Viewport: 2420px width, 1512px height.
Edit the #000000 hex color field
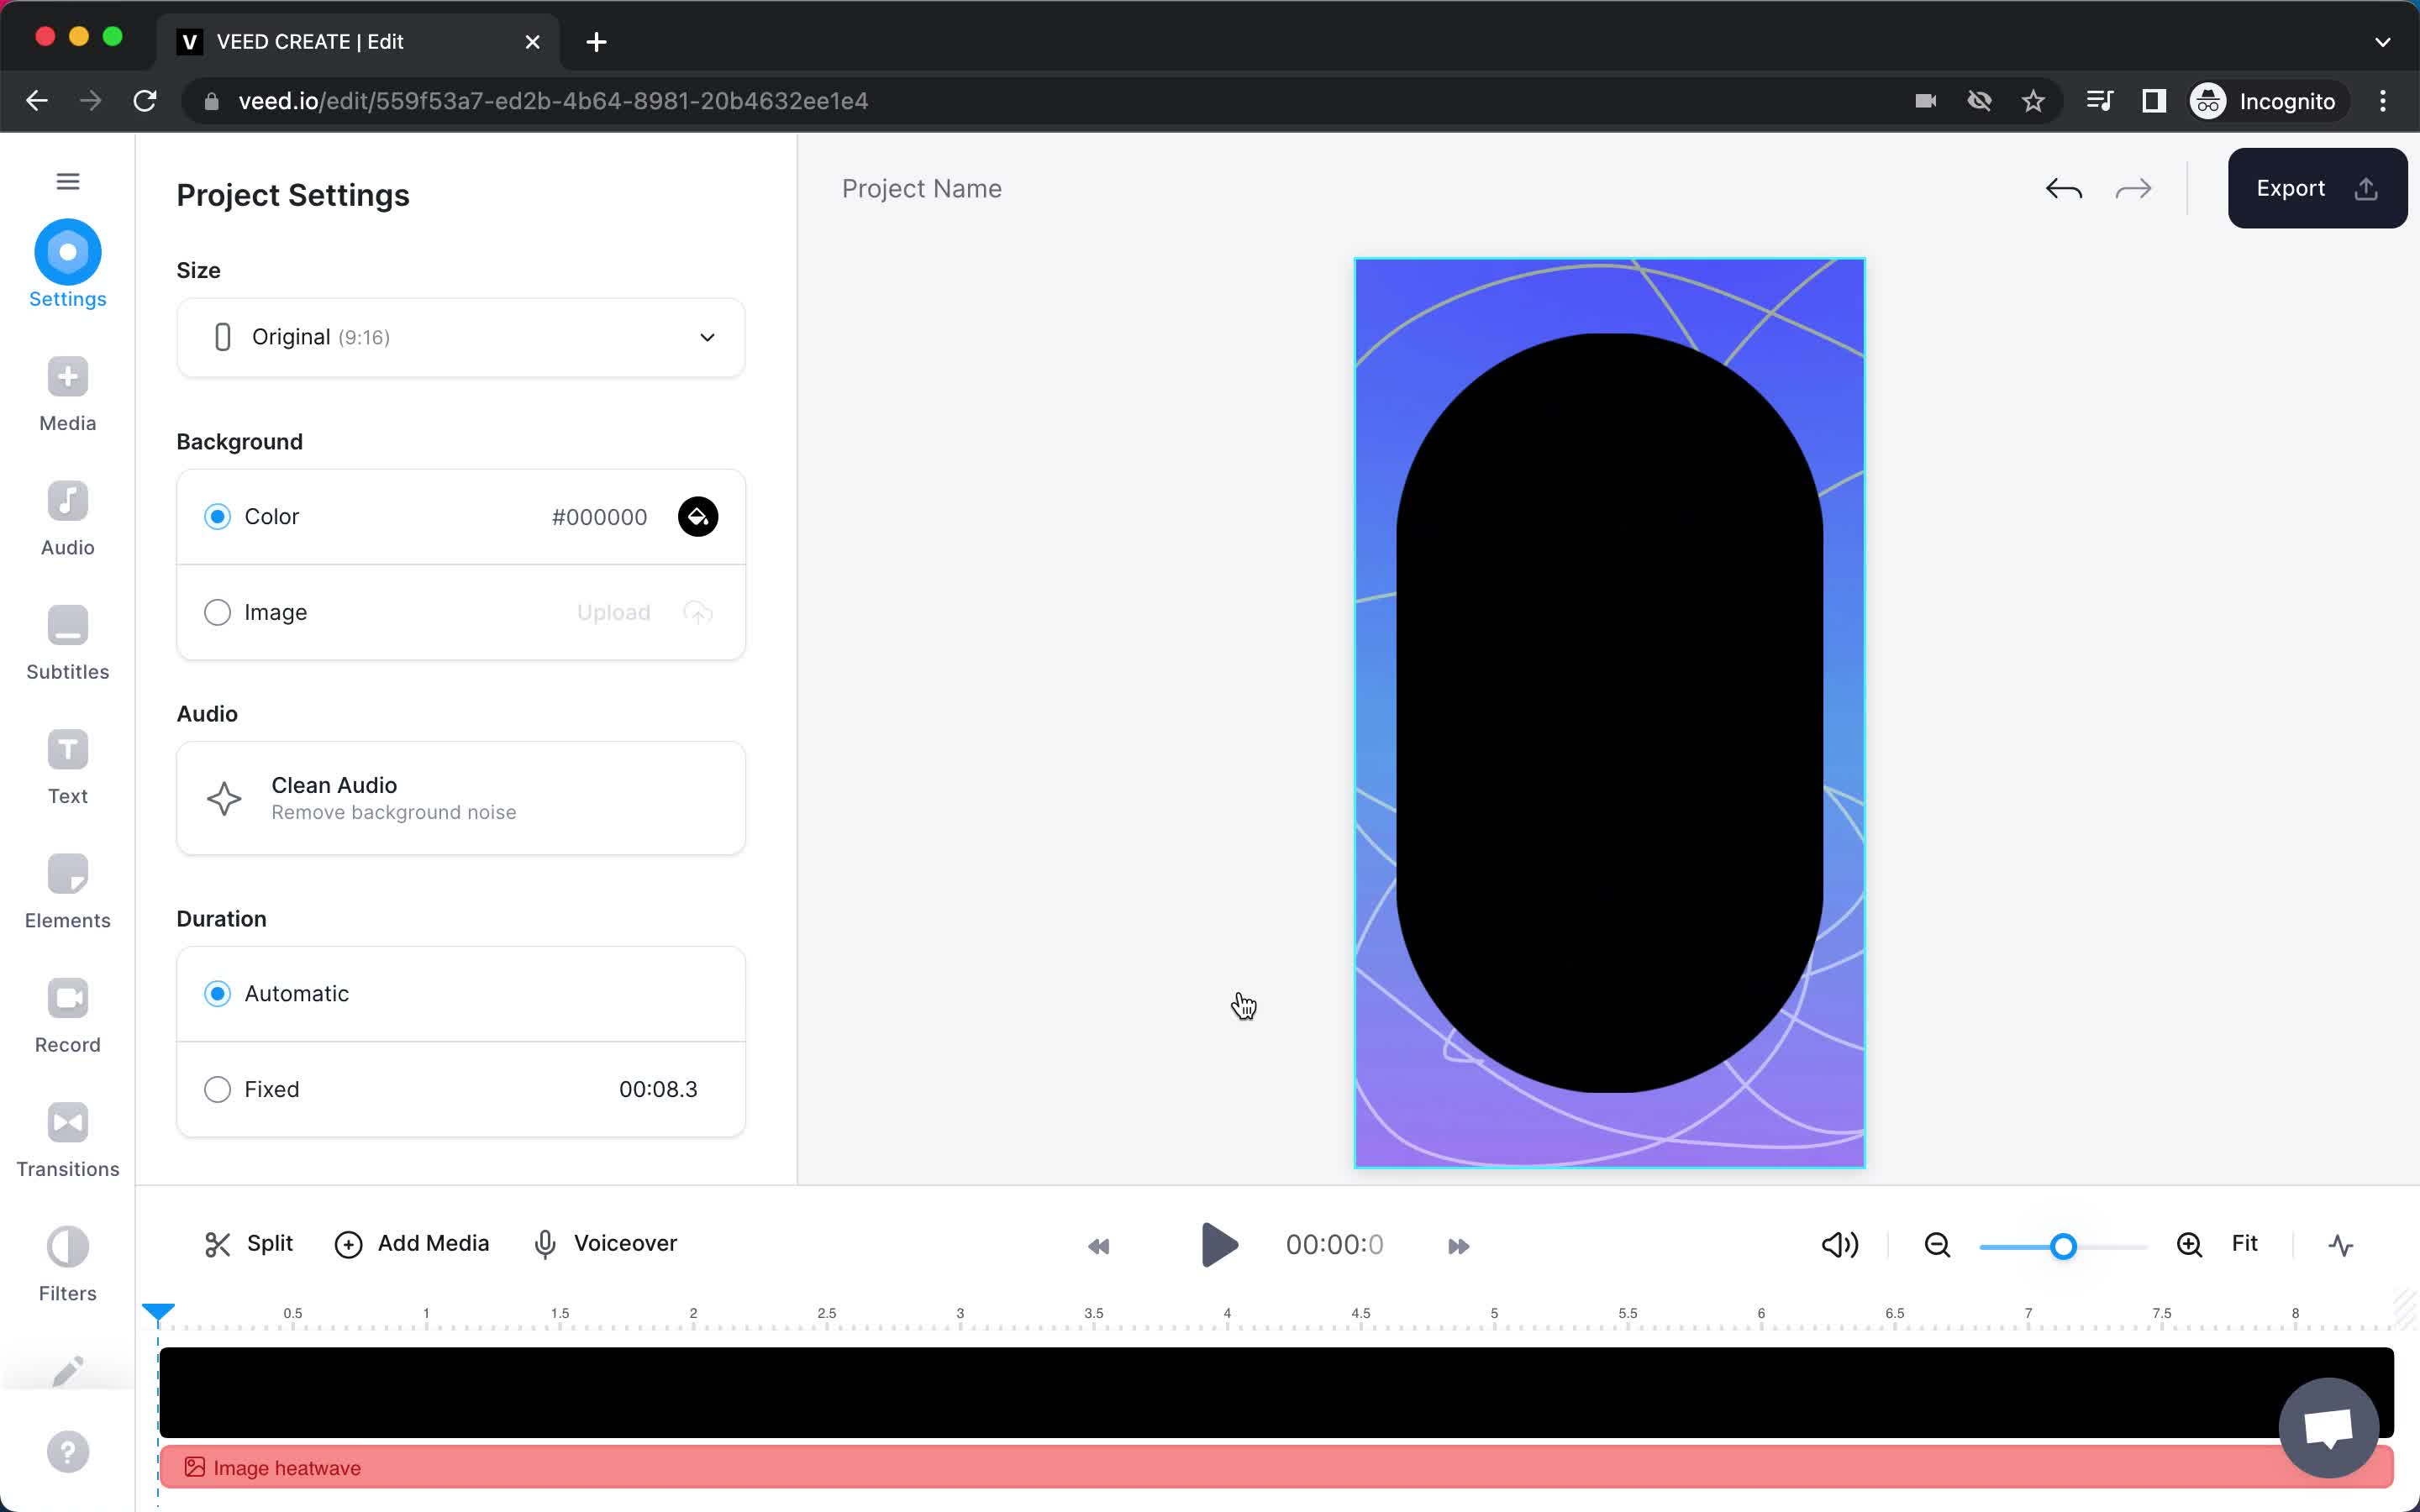point(599,517)
